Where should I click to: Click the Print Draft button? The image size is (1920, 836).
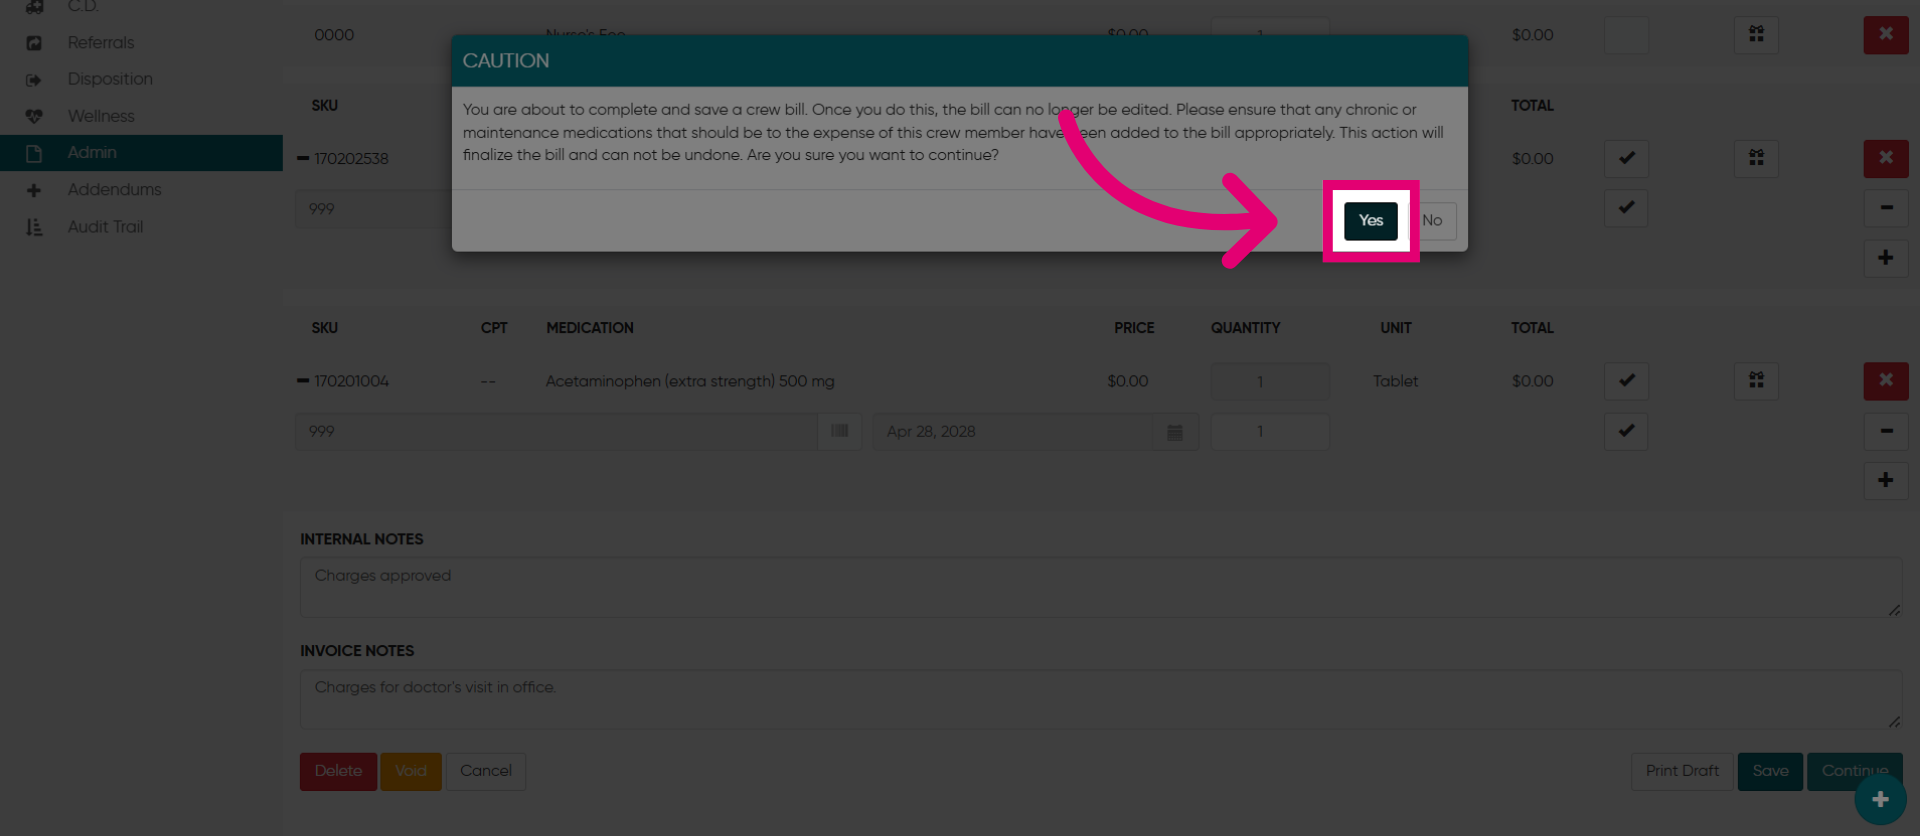pyautogui.click(x=1682, y=771)
